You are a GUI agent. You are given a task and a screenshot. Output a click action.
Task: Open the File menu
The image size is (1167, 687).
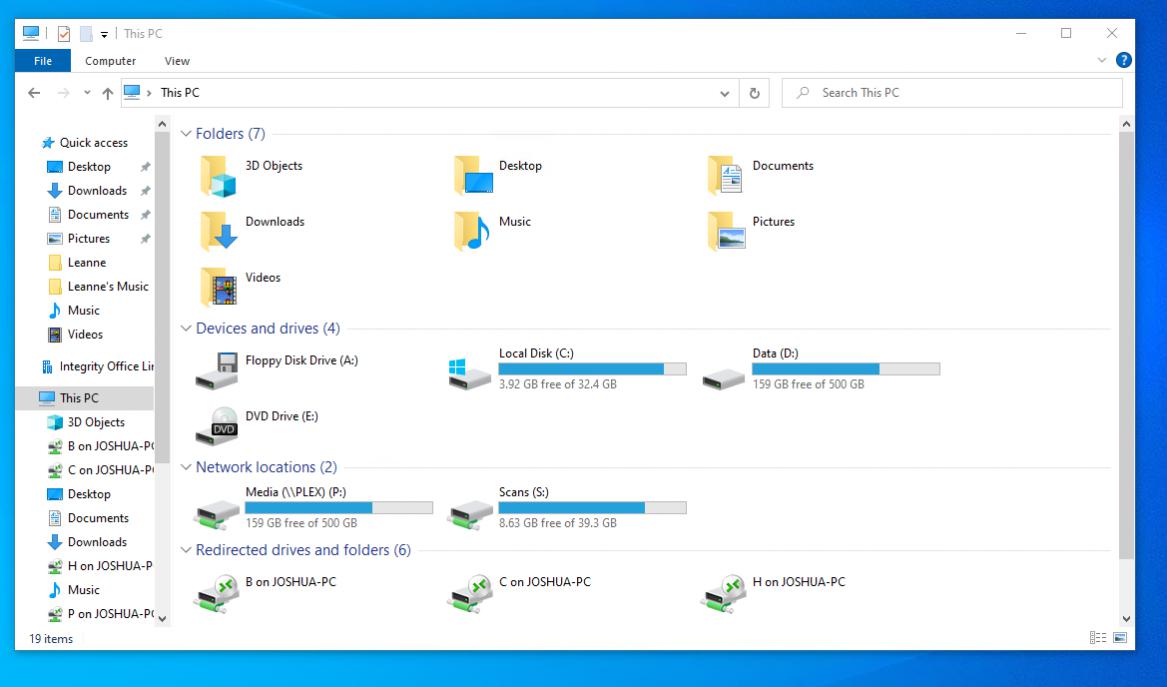pos(42,61)
